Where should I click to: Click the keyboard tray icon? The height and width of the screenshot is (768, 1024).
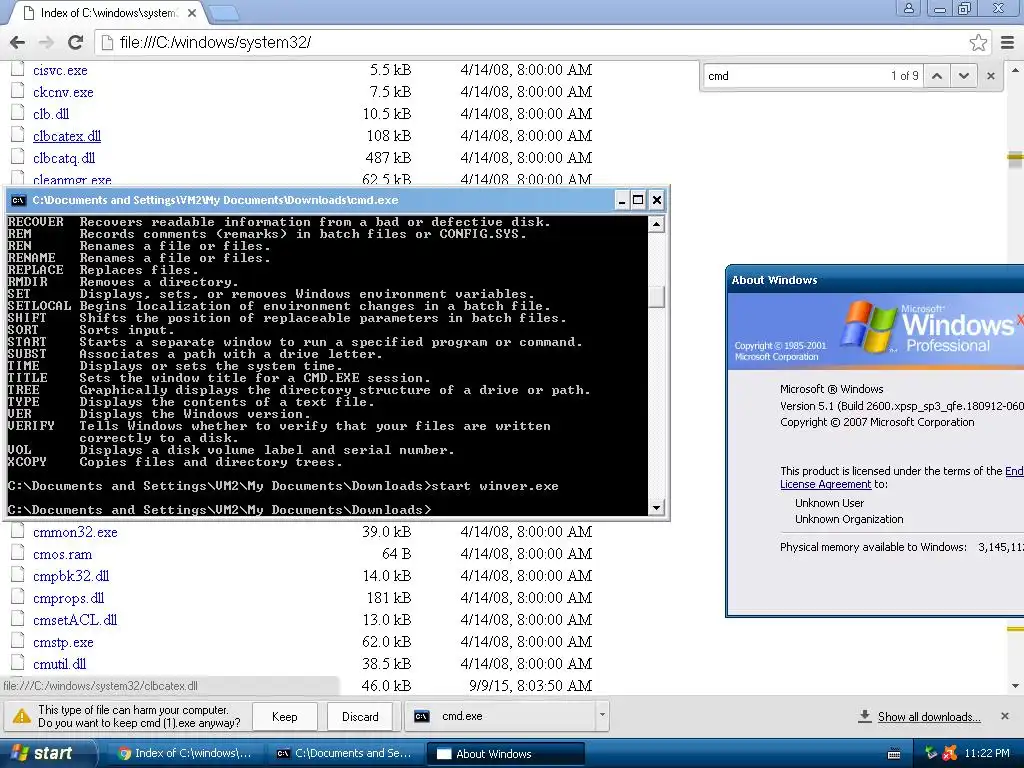coord(894,754)
